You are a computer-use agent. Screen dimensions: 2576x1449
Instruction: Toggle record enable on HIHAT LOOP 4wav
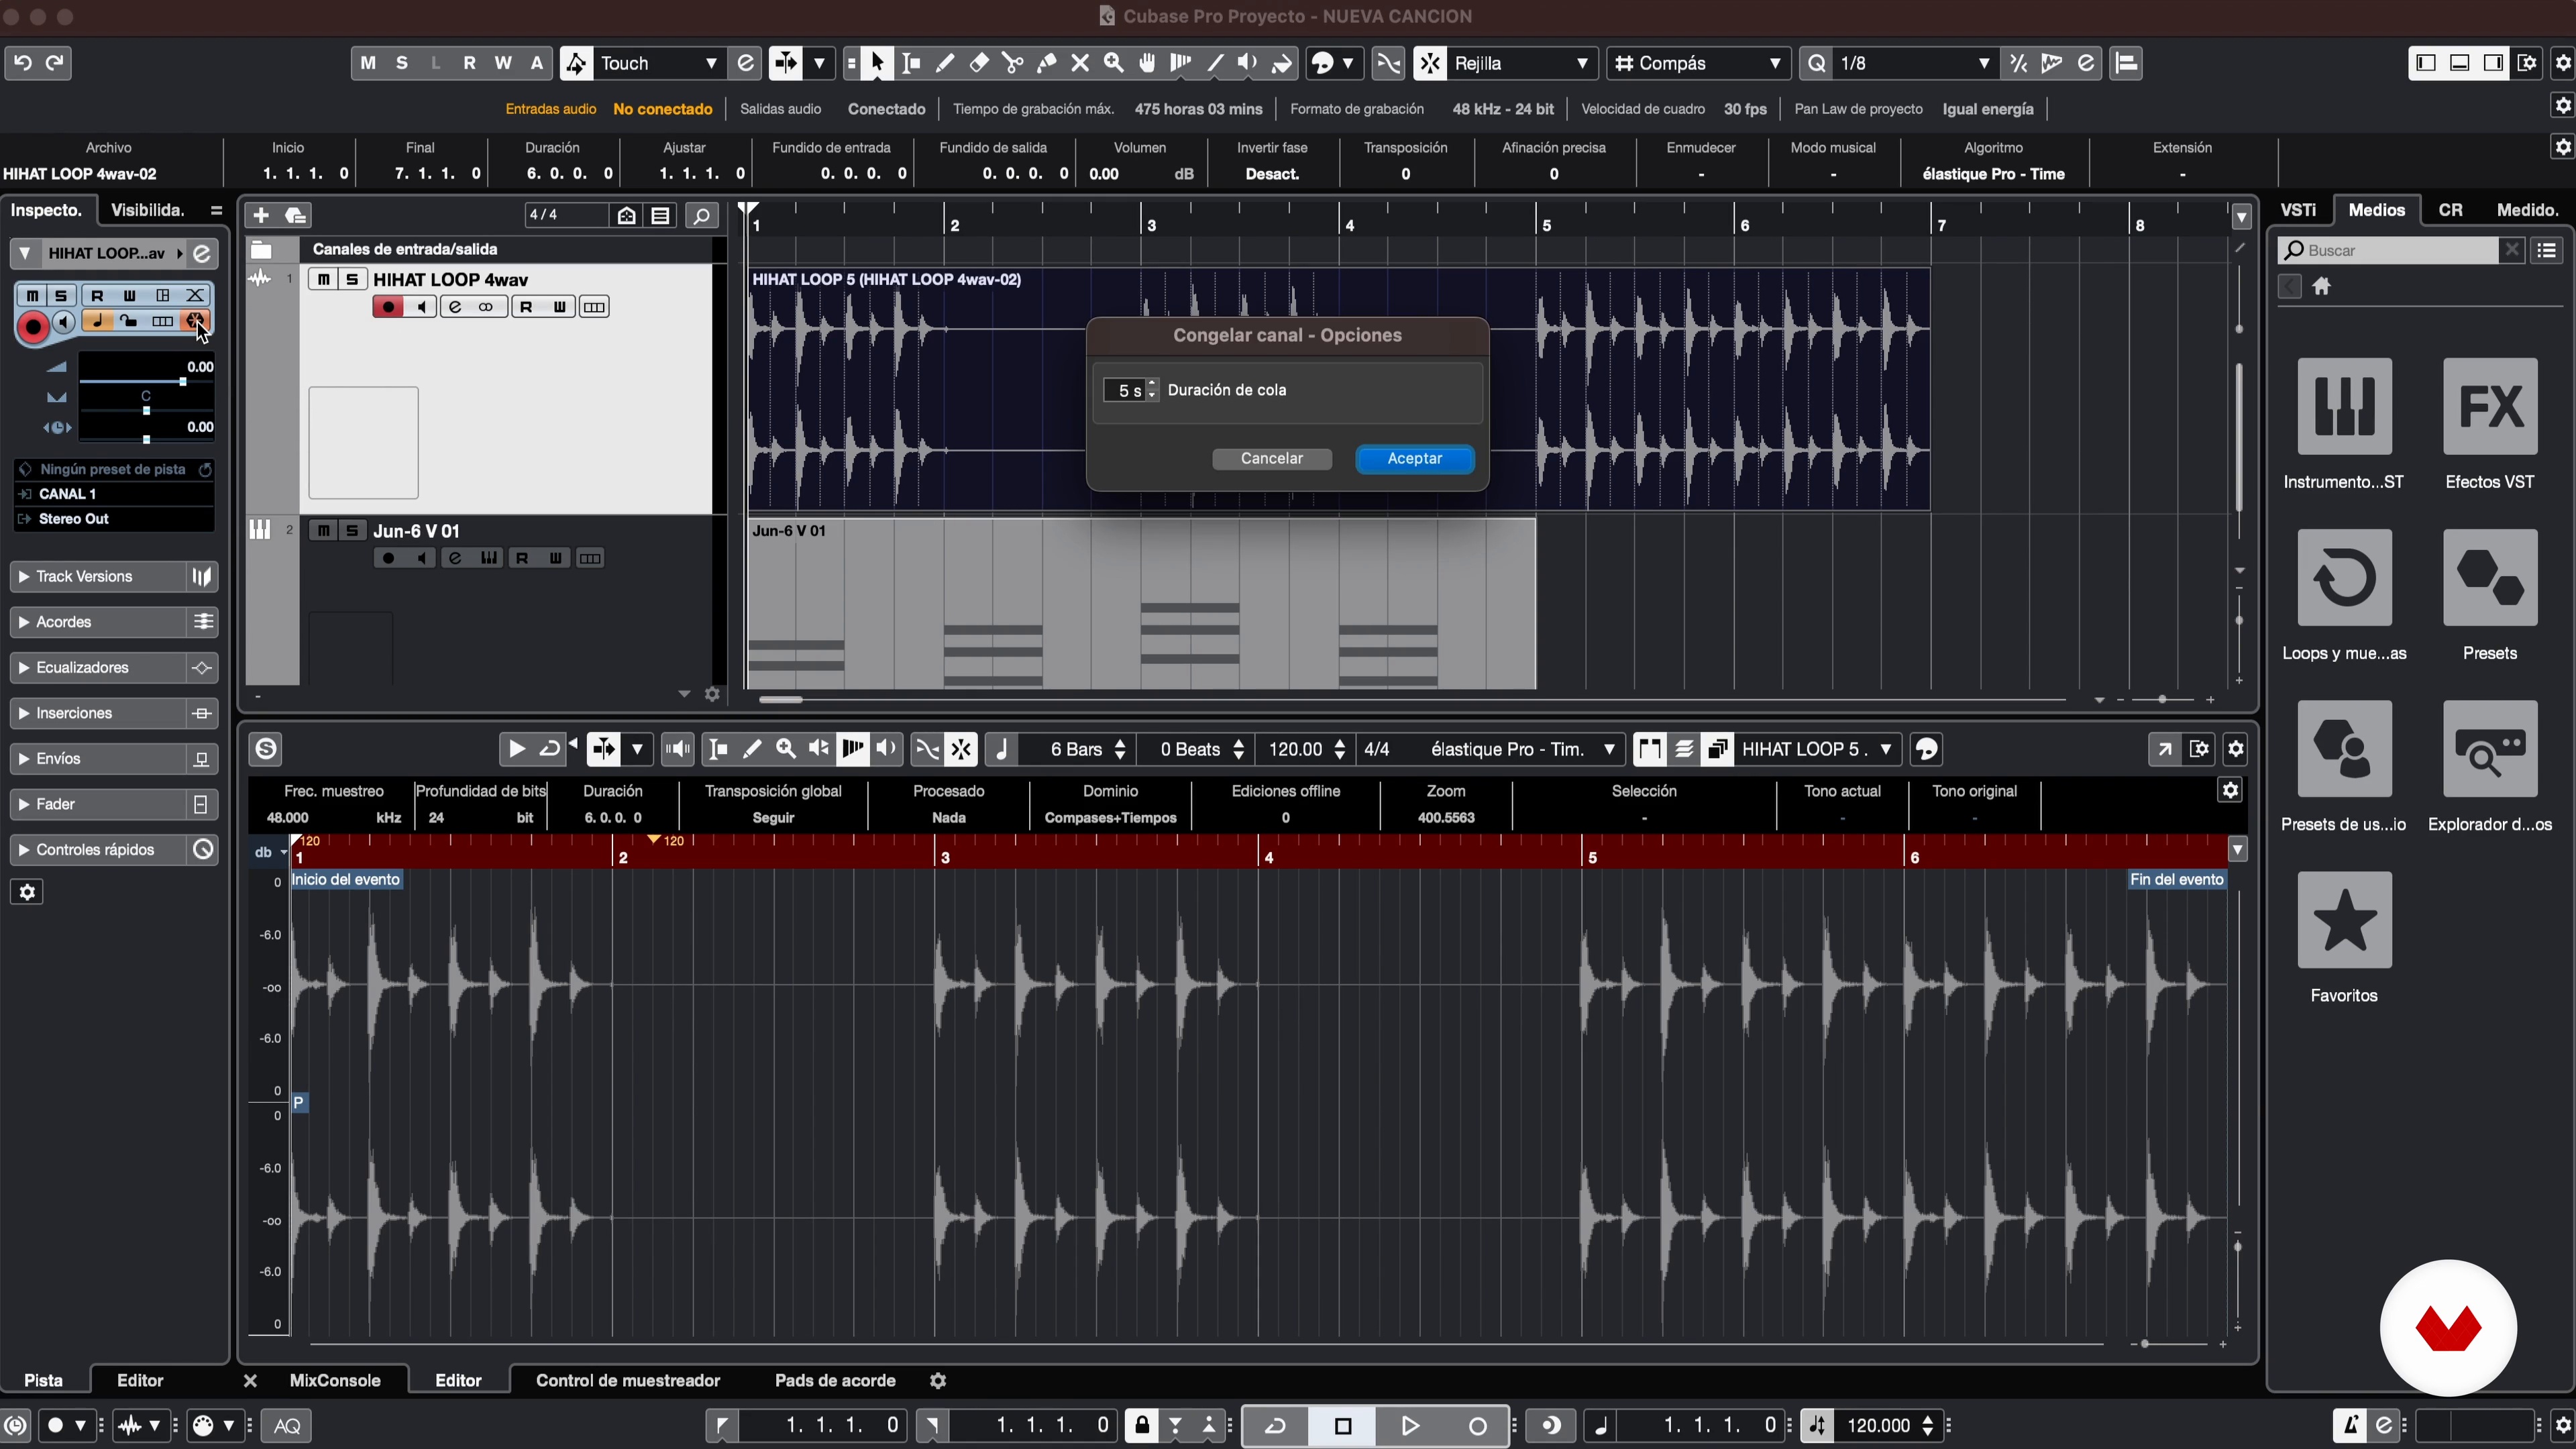coord(388,307)
